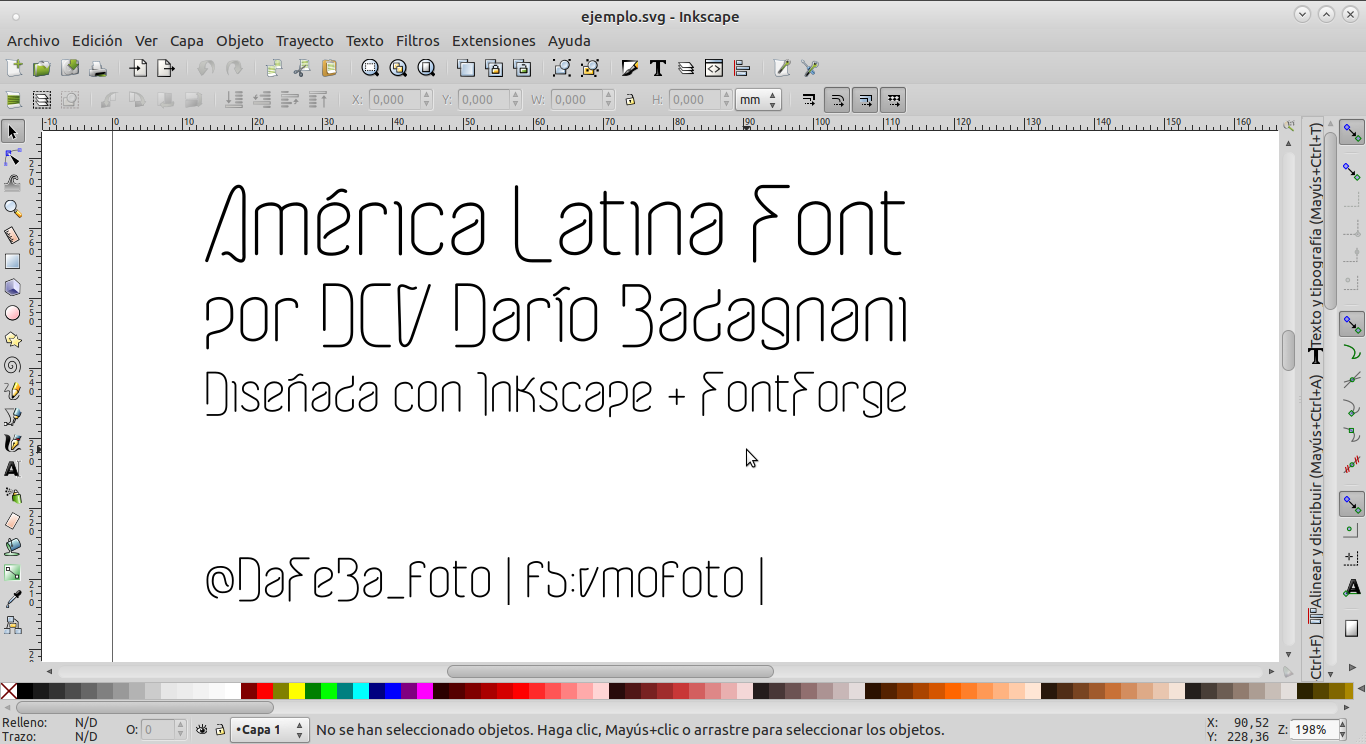Screen dimensions: 1366x744
Task: Click width W spinner arrows
Action: tap(608, 99)
